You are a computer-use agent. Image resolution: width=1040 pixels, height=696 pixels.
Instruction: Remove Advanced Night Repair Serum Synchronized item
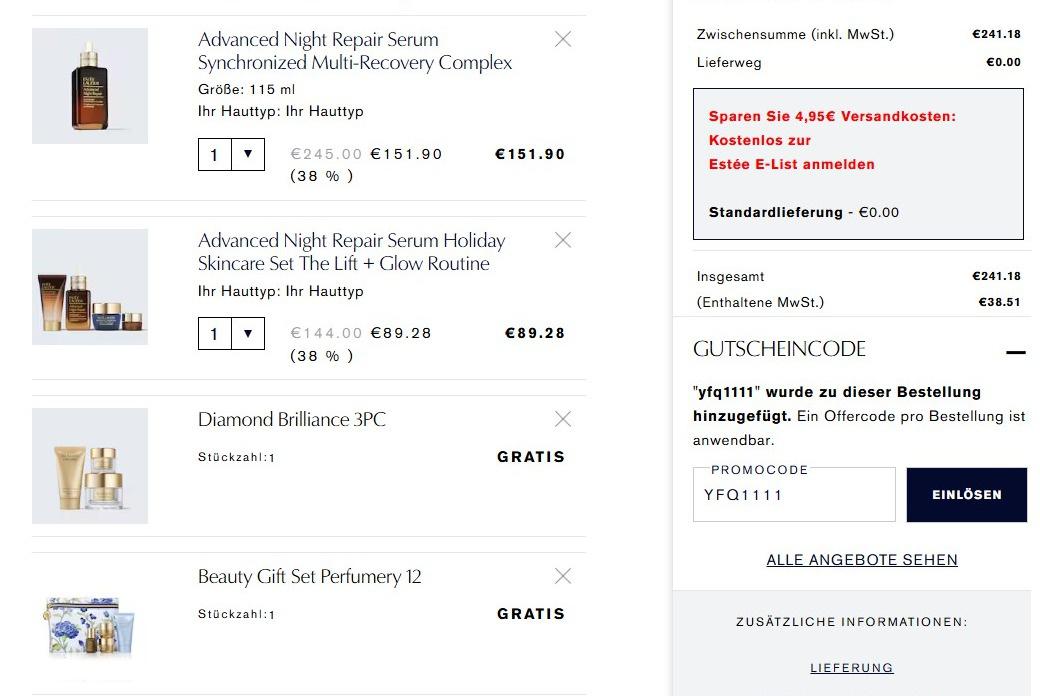point(563,39)
